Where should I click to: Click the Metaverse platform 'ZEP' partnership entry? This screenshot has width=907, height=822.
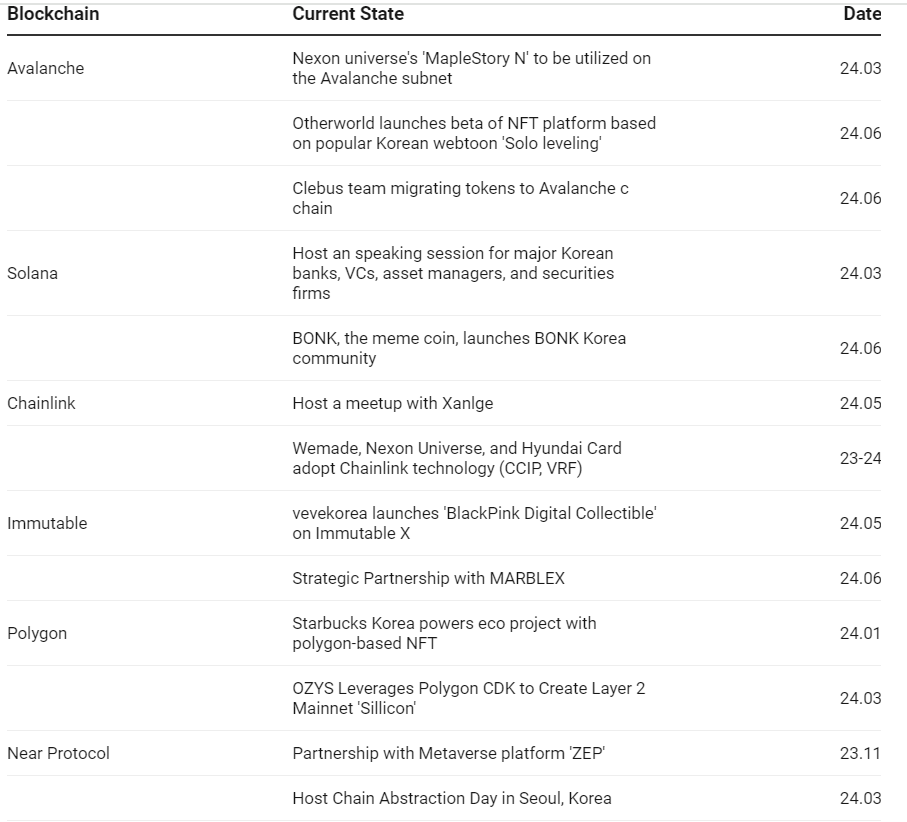pos(448,753)
